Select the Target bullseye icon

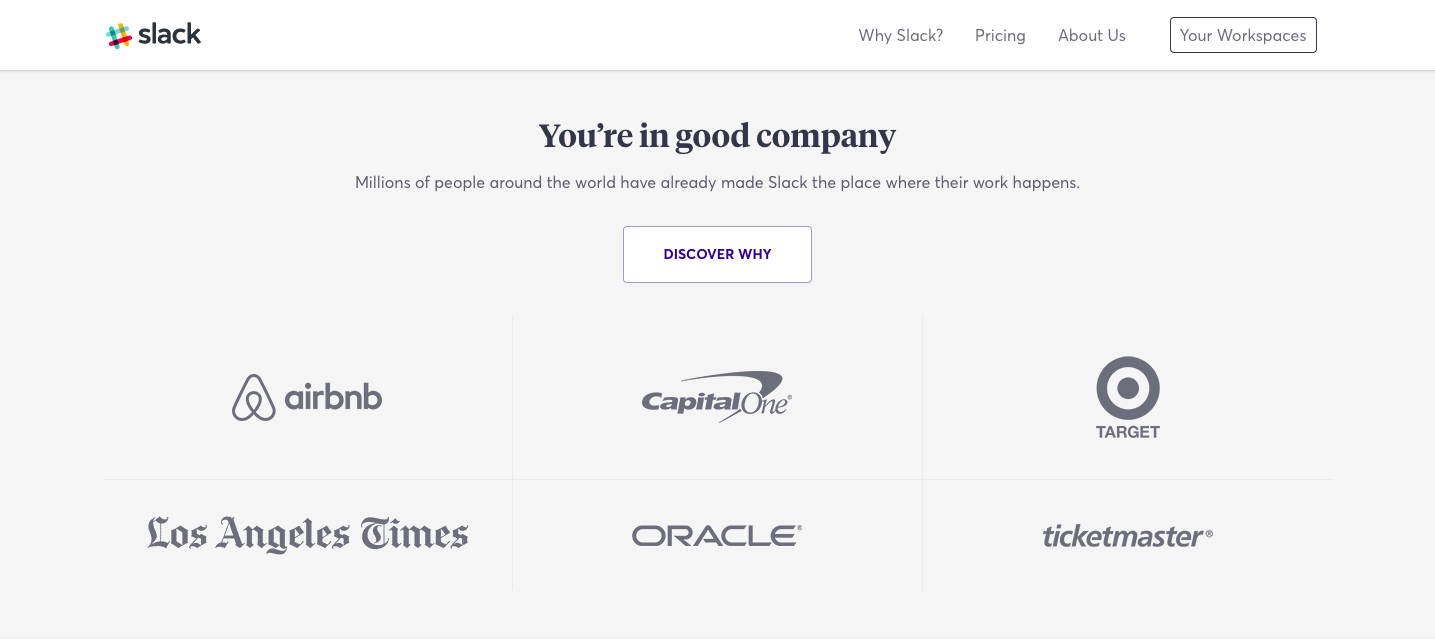coord(1127,388)
